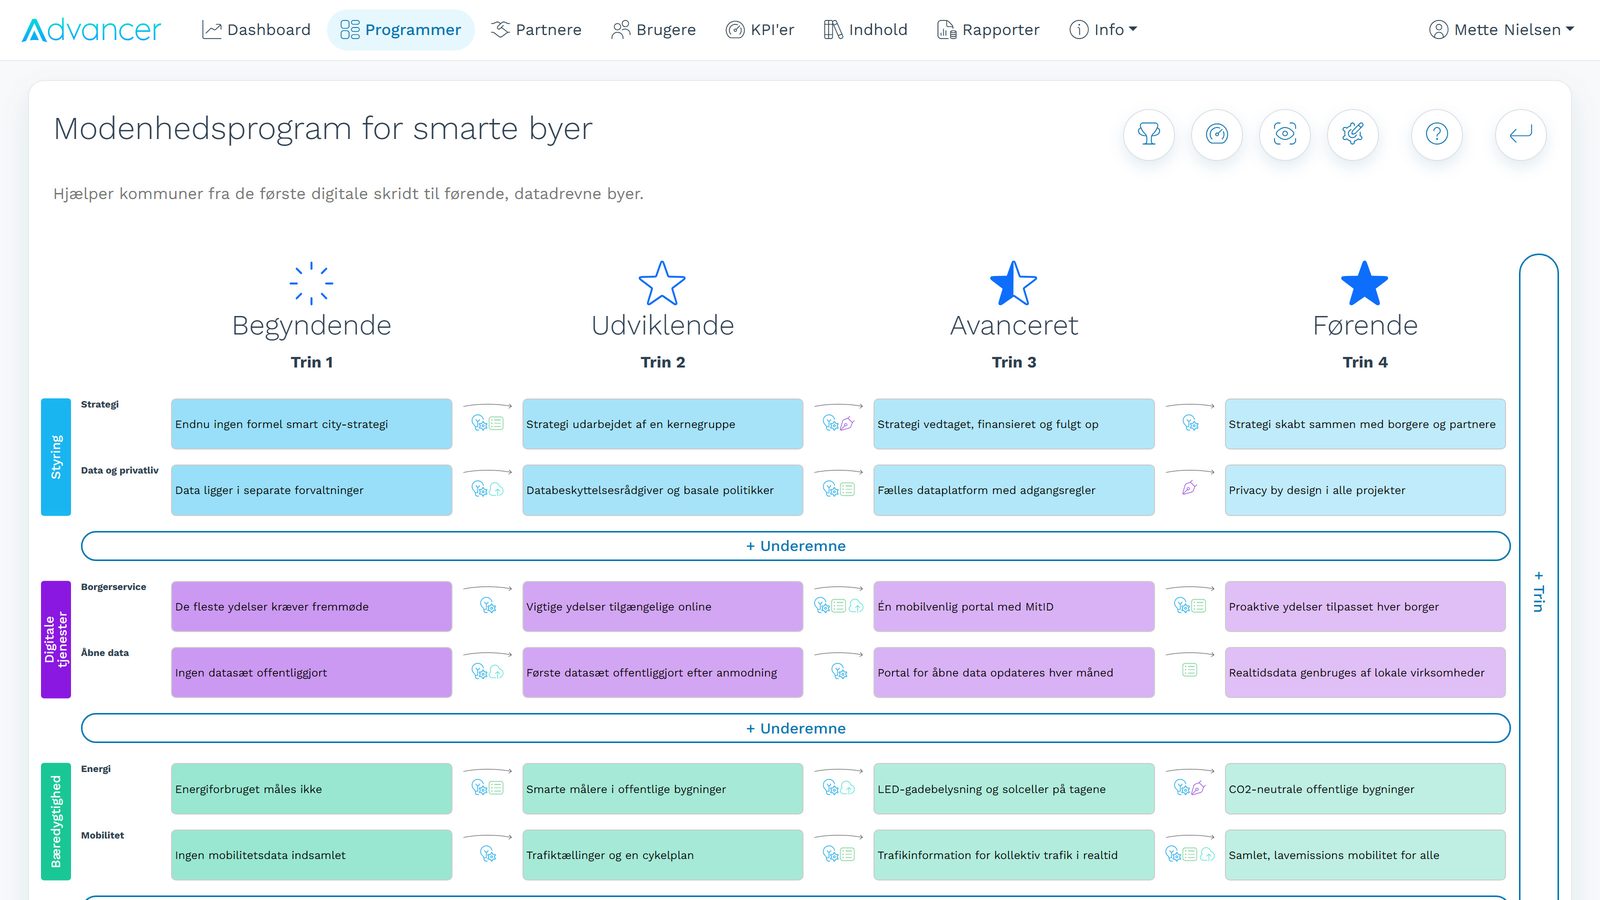Screen dimensions: 1600x900
Task: Click the 'Data og privatliv' subtopic label
Action: click(120, 470)
